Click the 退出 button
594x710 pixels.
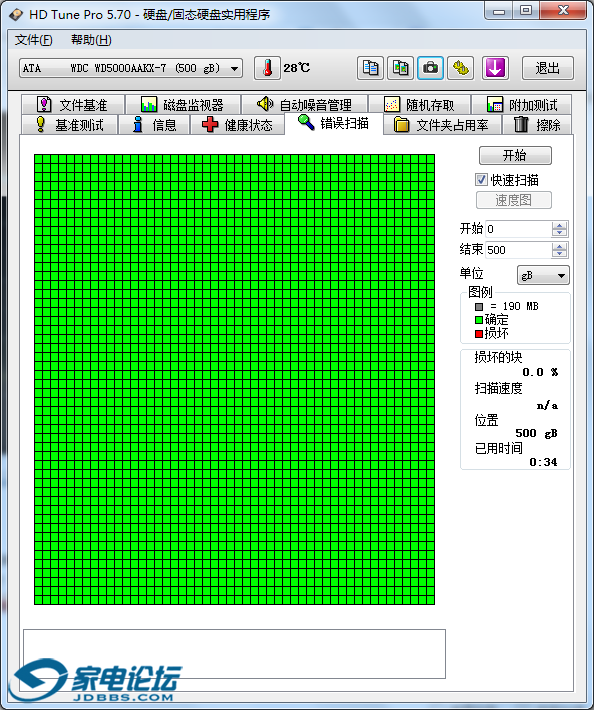[547, 68]
